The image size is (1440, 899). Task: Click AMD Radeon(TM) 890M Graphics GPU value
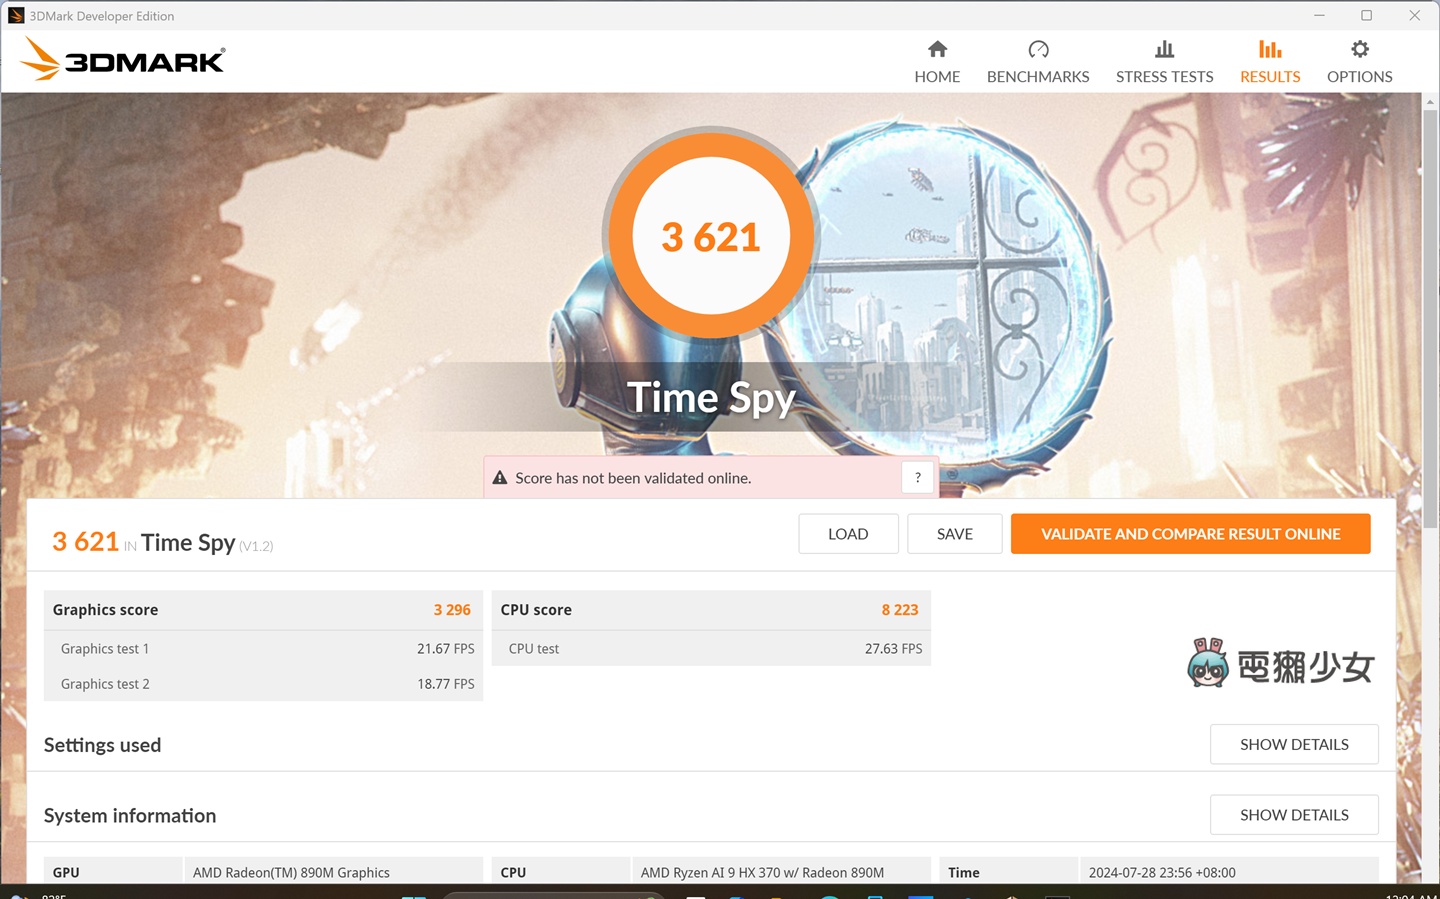[291, 873]
